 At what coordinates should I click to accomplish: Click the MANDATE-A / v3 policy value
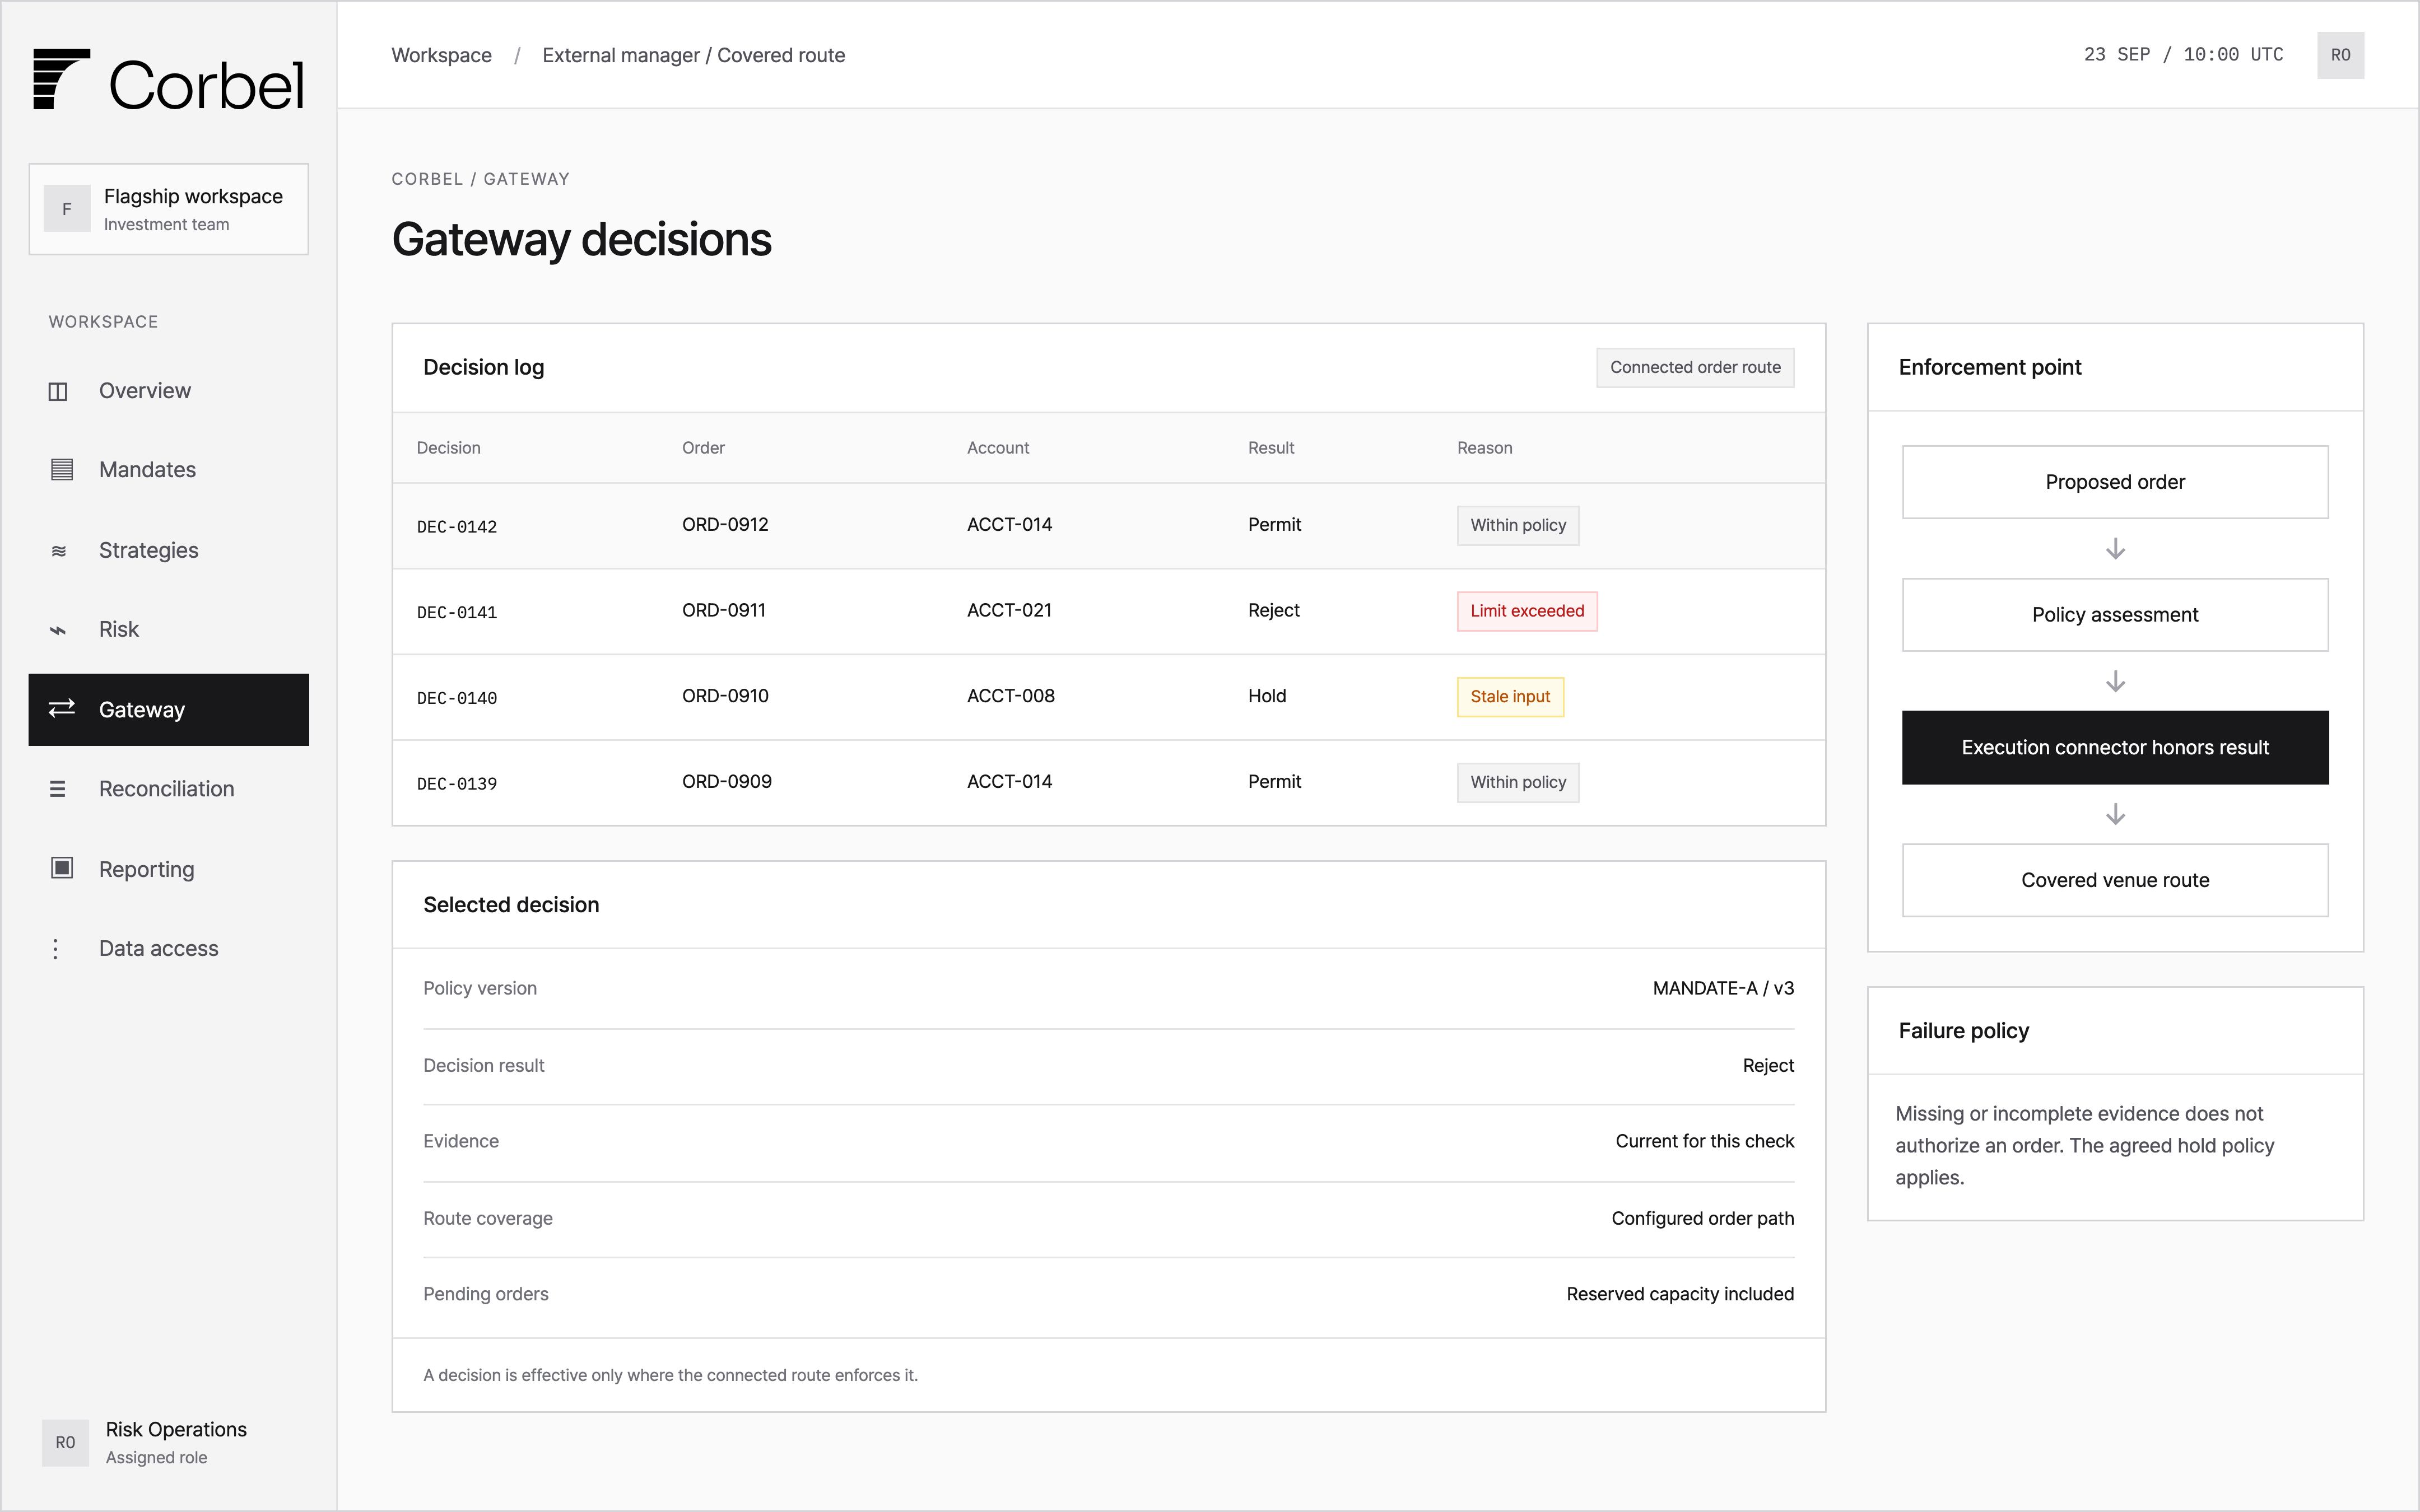click(x=1723, y=988)
